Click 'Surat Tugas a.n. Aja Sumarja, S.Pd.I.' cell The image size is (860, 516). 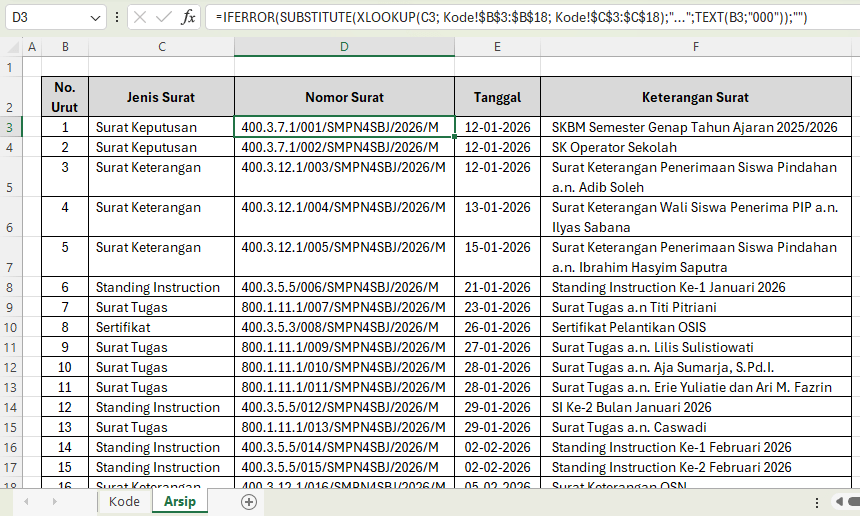coord(695,367)
